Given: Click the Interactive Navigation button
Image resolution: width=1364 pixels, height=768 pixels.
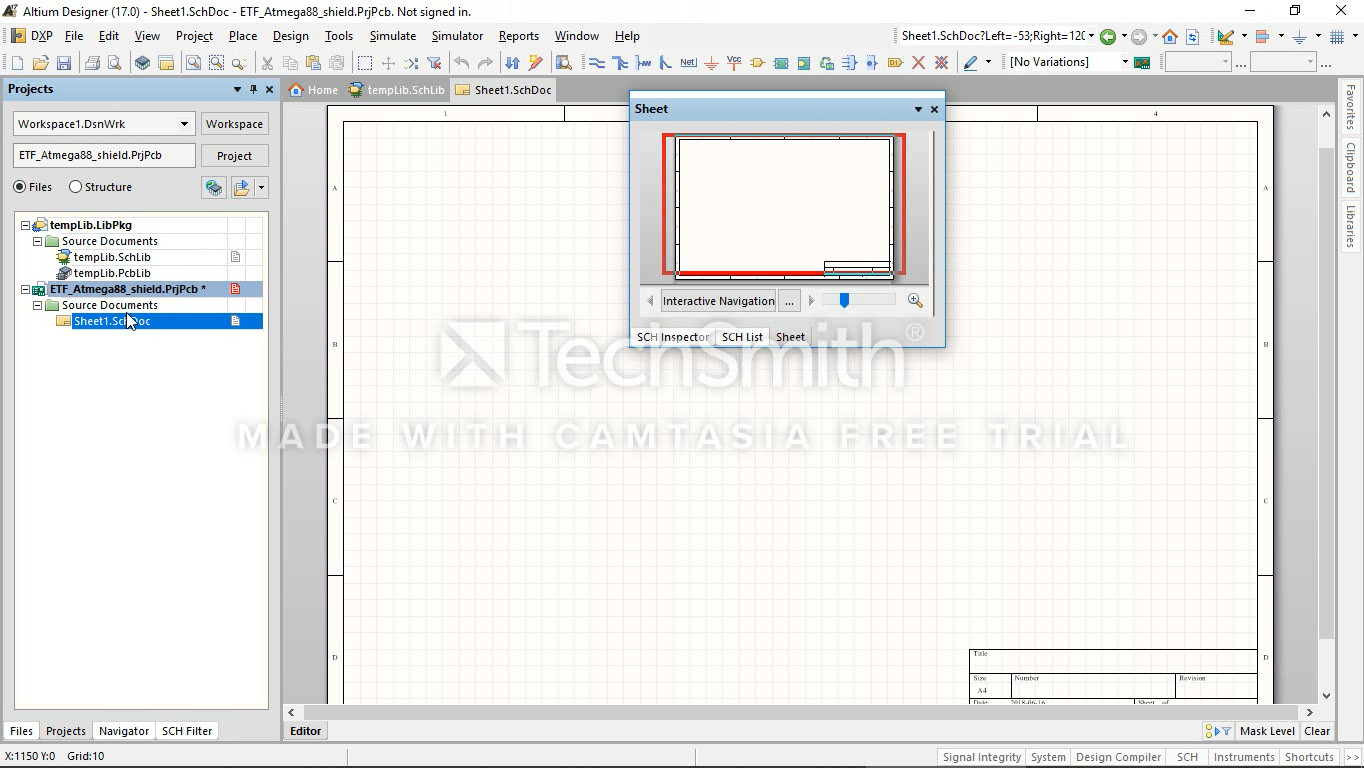Looking at the screenshot, I should coord(718,301).
